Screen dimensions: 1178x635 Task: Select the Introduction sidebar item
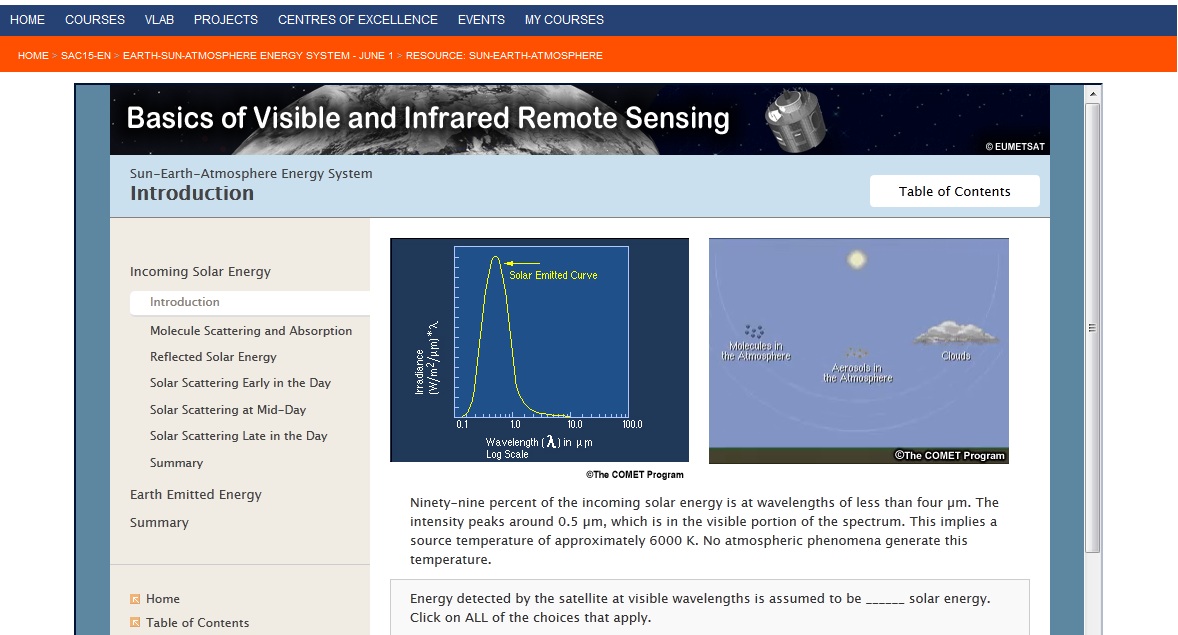coord(250,302)
